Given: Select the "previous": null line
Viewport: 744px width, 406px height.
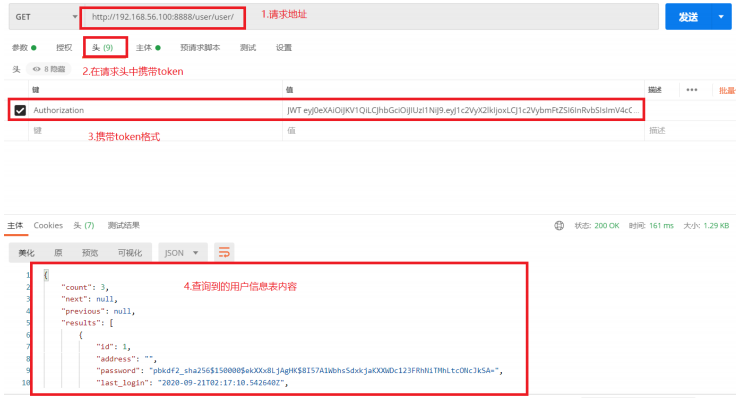Looking at the screenshot, I should (98, 312).
